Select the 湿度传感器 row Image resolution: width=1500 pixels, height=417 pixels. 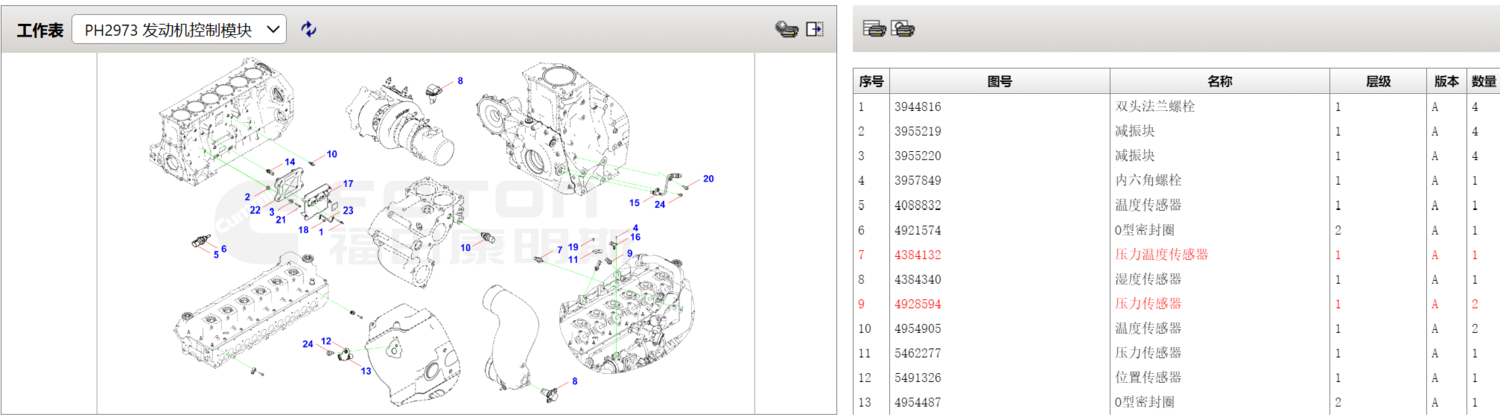pyautogui.click(x=1148, y=279)
